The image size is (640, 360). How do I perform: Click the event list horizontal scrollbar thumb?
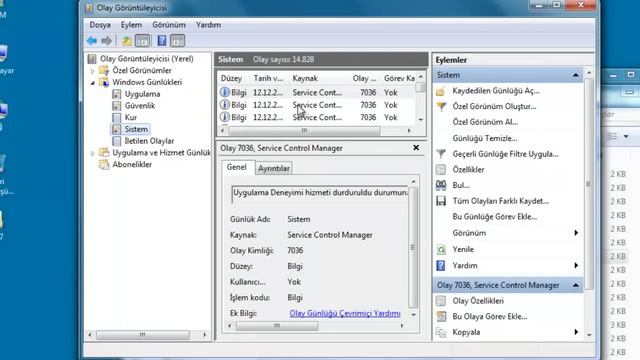pos(304,131)
